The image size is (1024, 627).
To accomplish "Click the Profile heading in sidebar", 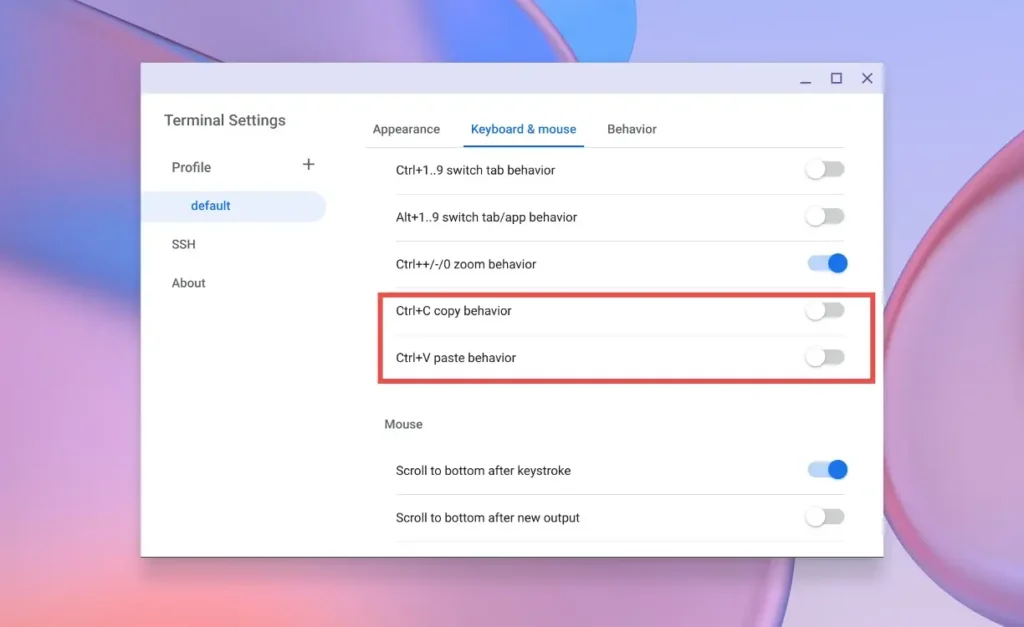I will (191, 167).
